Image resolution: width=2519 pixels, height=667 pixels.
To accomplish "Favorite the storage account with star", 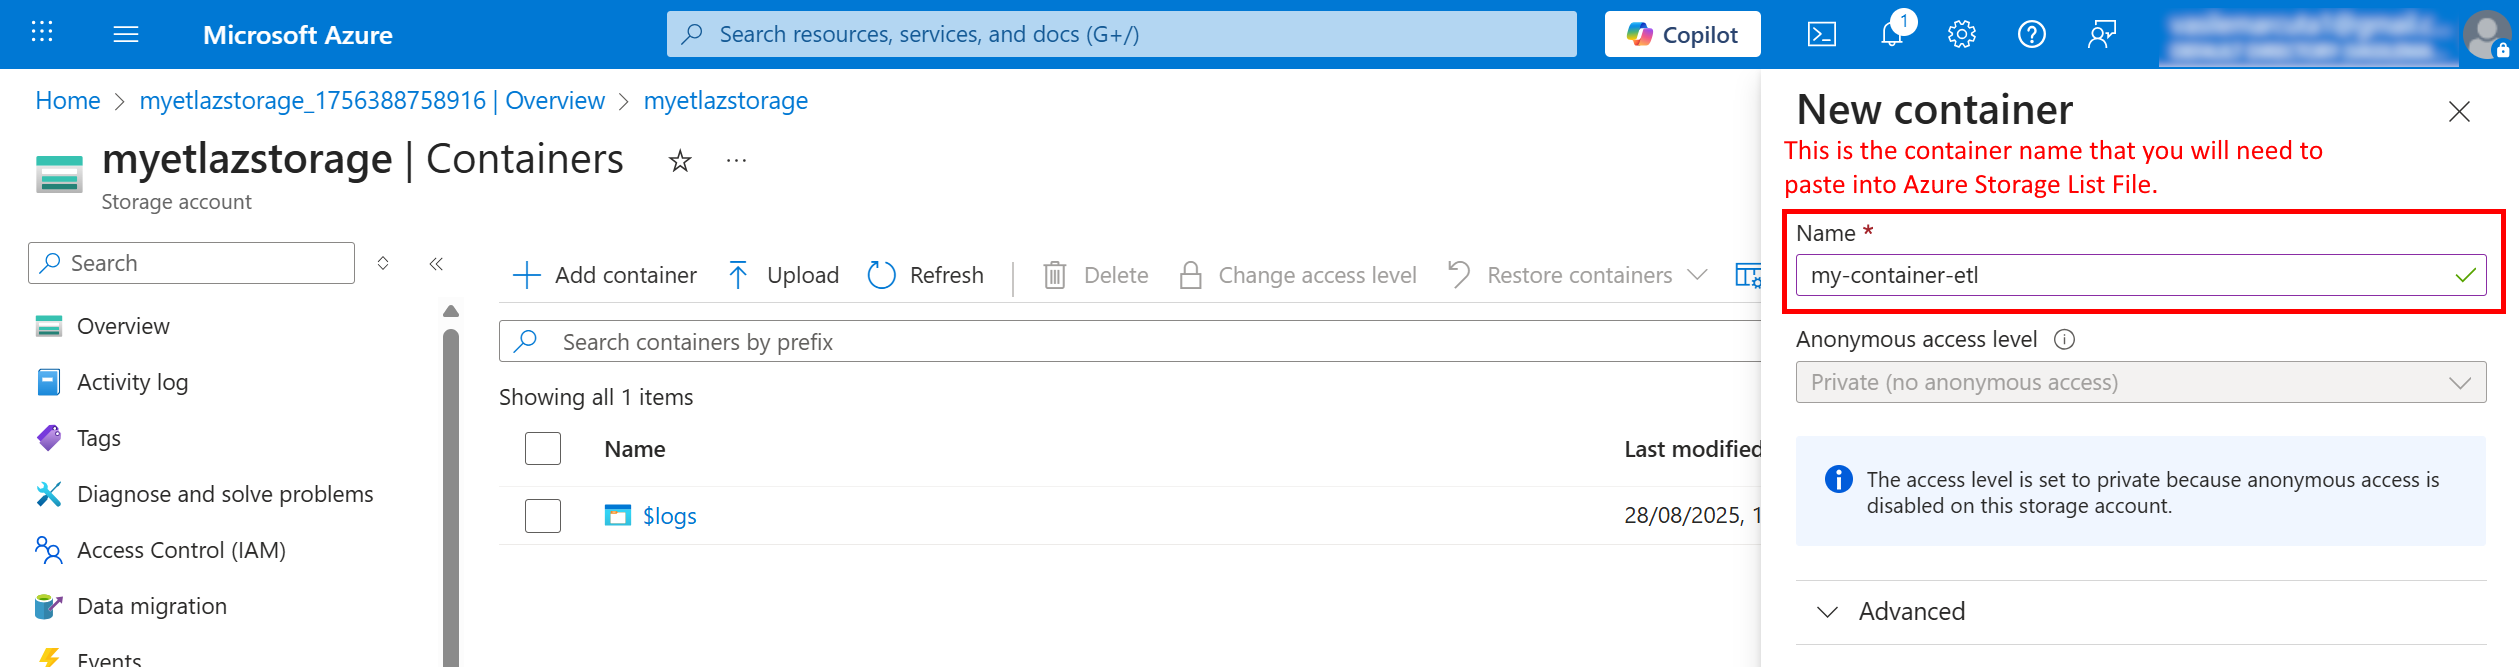I will pos(680,161).
